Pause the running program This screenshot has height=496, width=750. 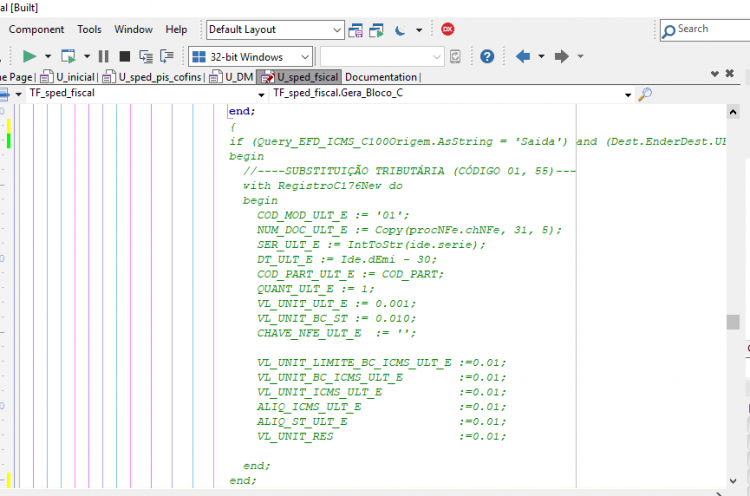103,56
